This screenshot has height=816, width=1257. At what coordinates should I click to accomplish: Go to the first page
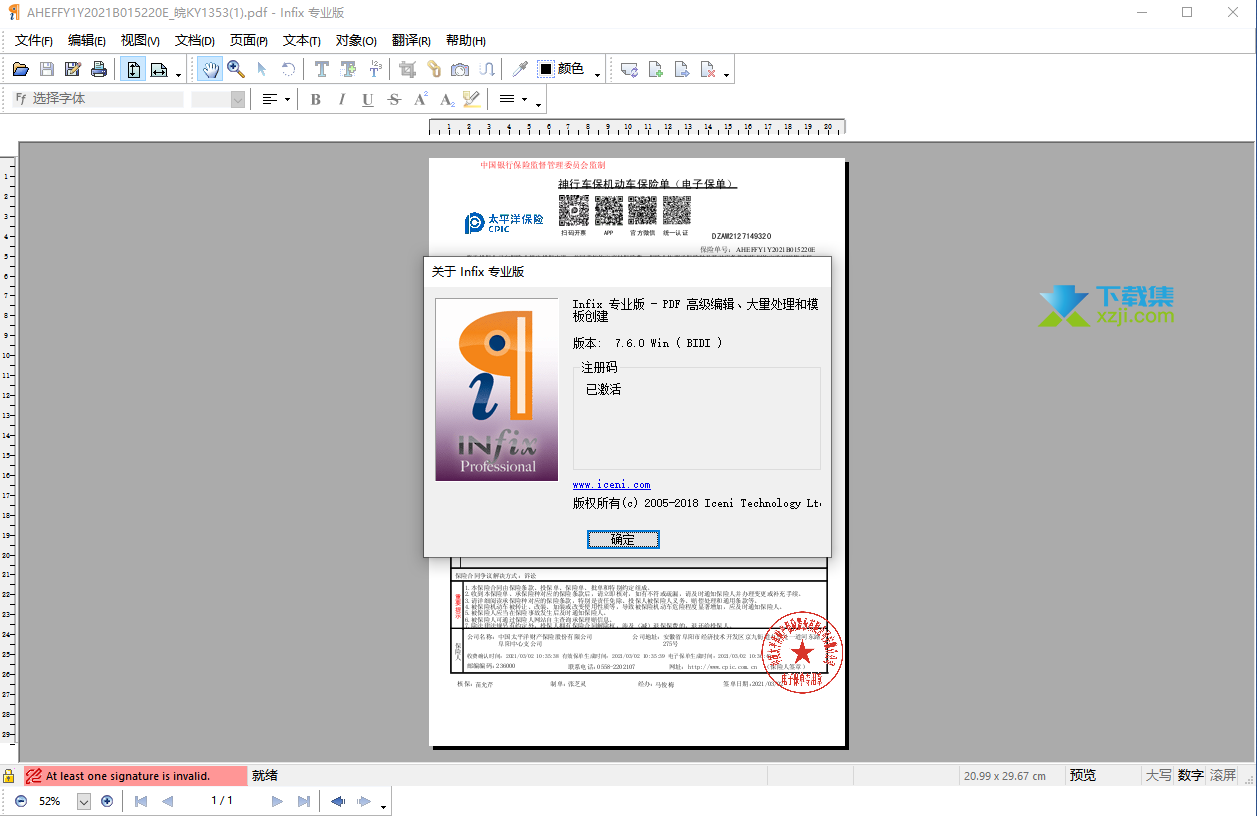click(141, 801)
